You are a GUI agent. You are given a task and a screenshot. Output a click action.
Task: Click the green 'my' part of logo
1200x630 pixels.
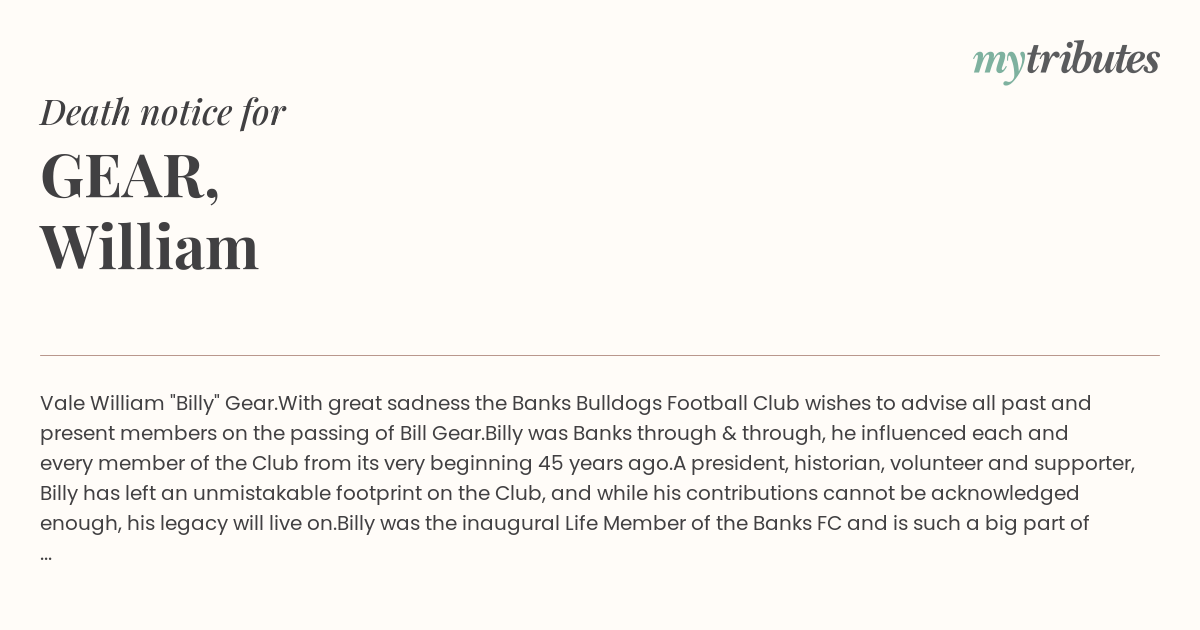998,63
